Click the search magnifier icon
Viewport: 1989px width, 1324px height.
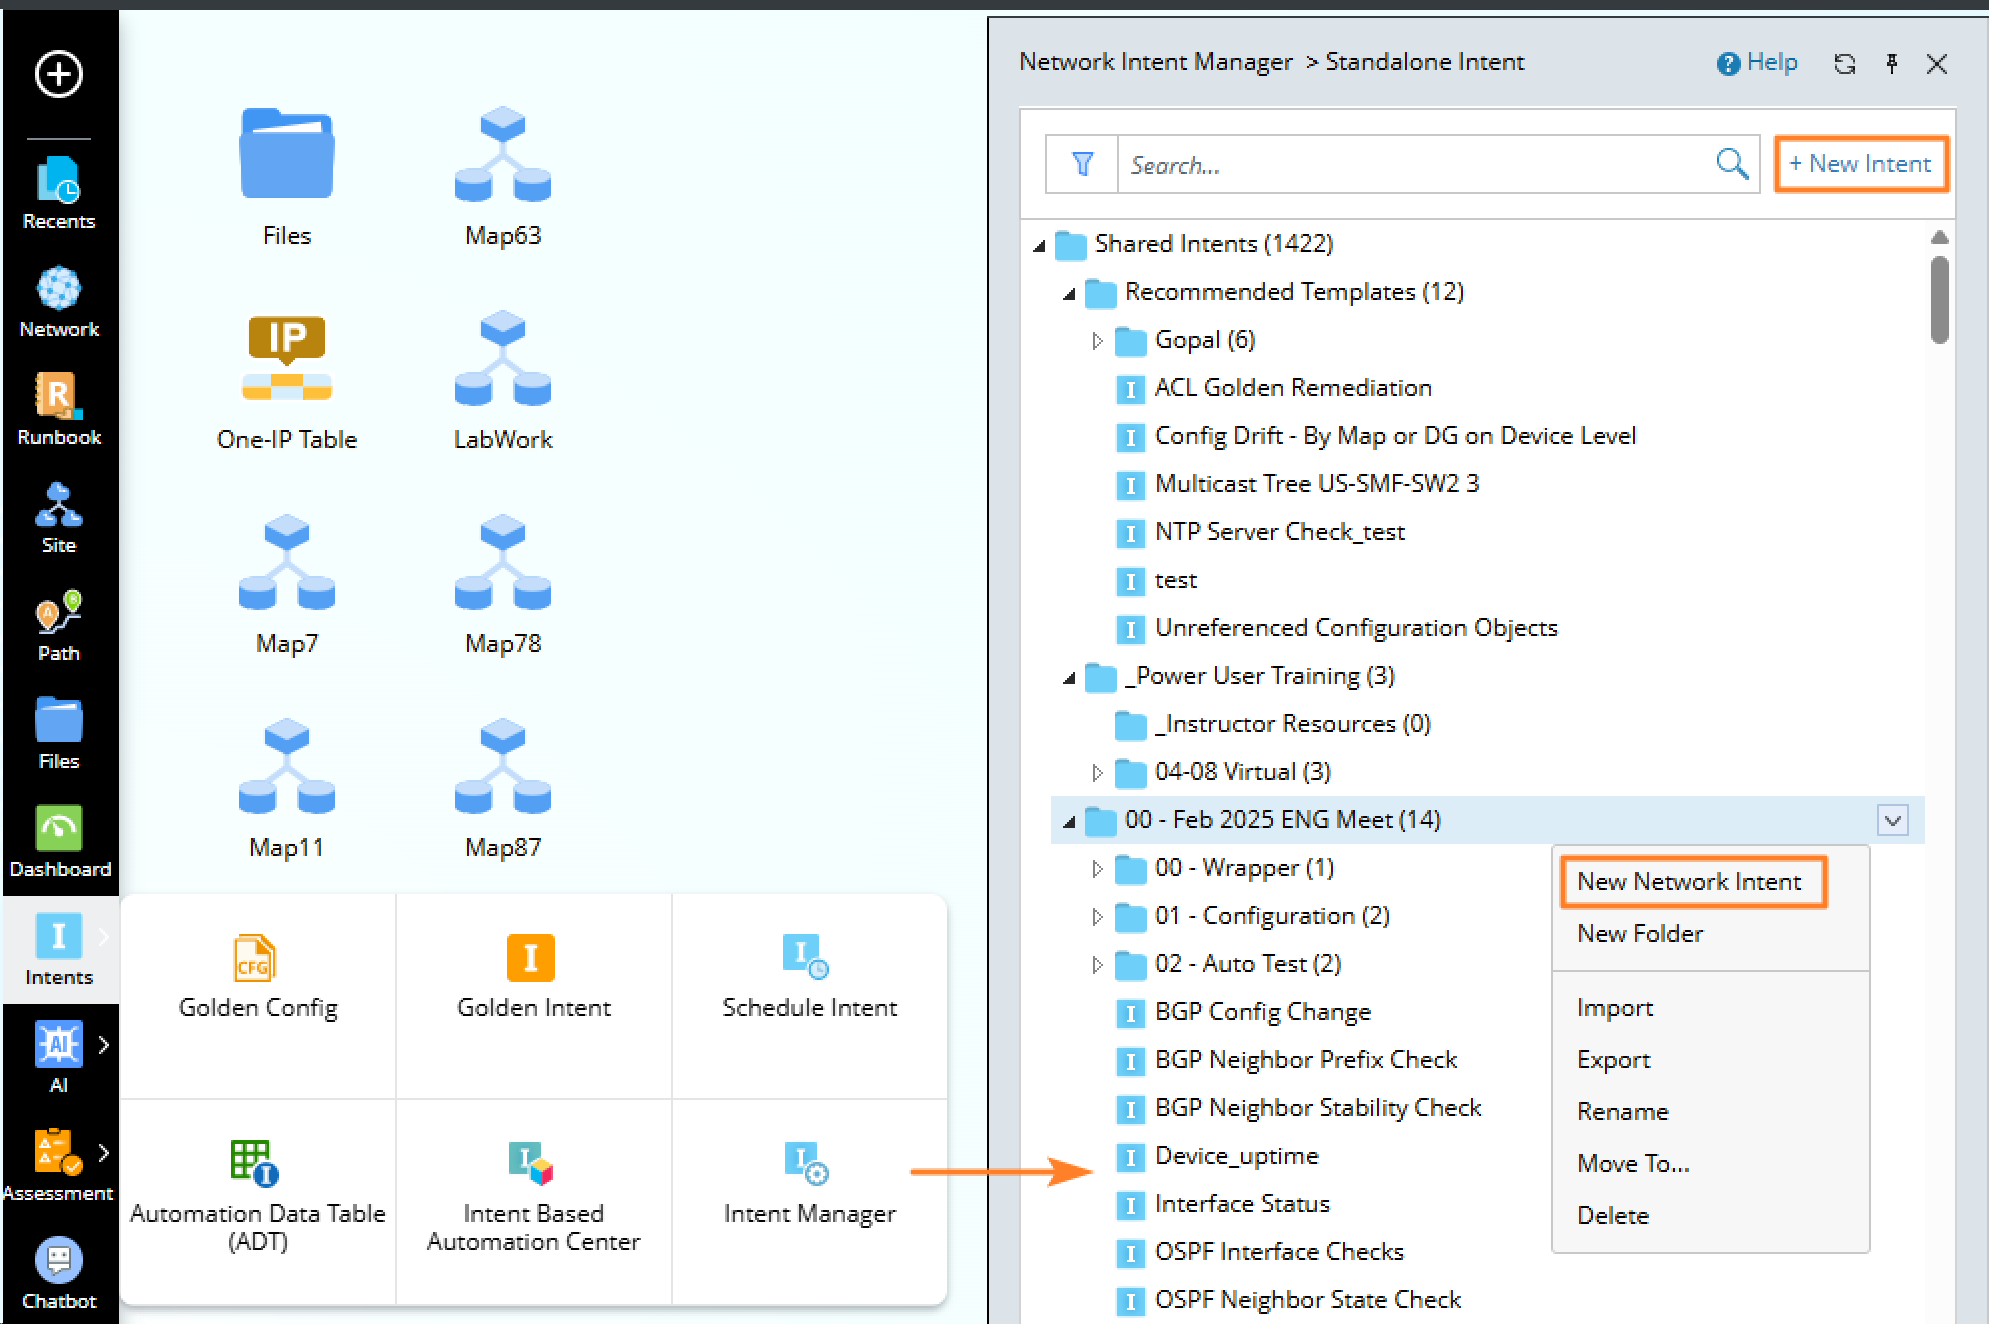(1732, 164)
